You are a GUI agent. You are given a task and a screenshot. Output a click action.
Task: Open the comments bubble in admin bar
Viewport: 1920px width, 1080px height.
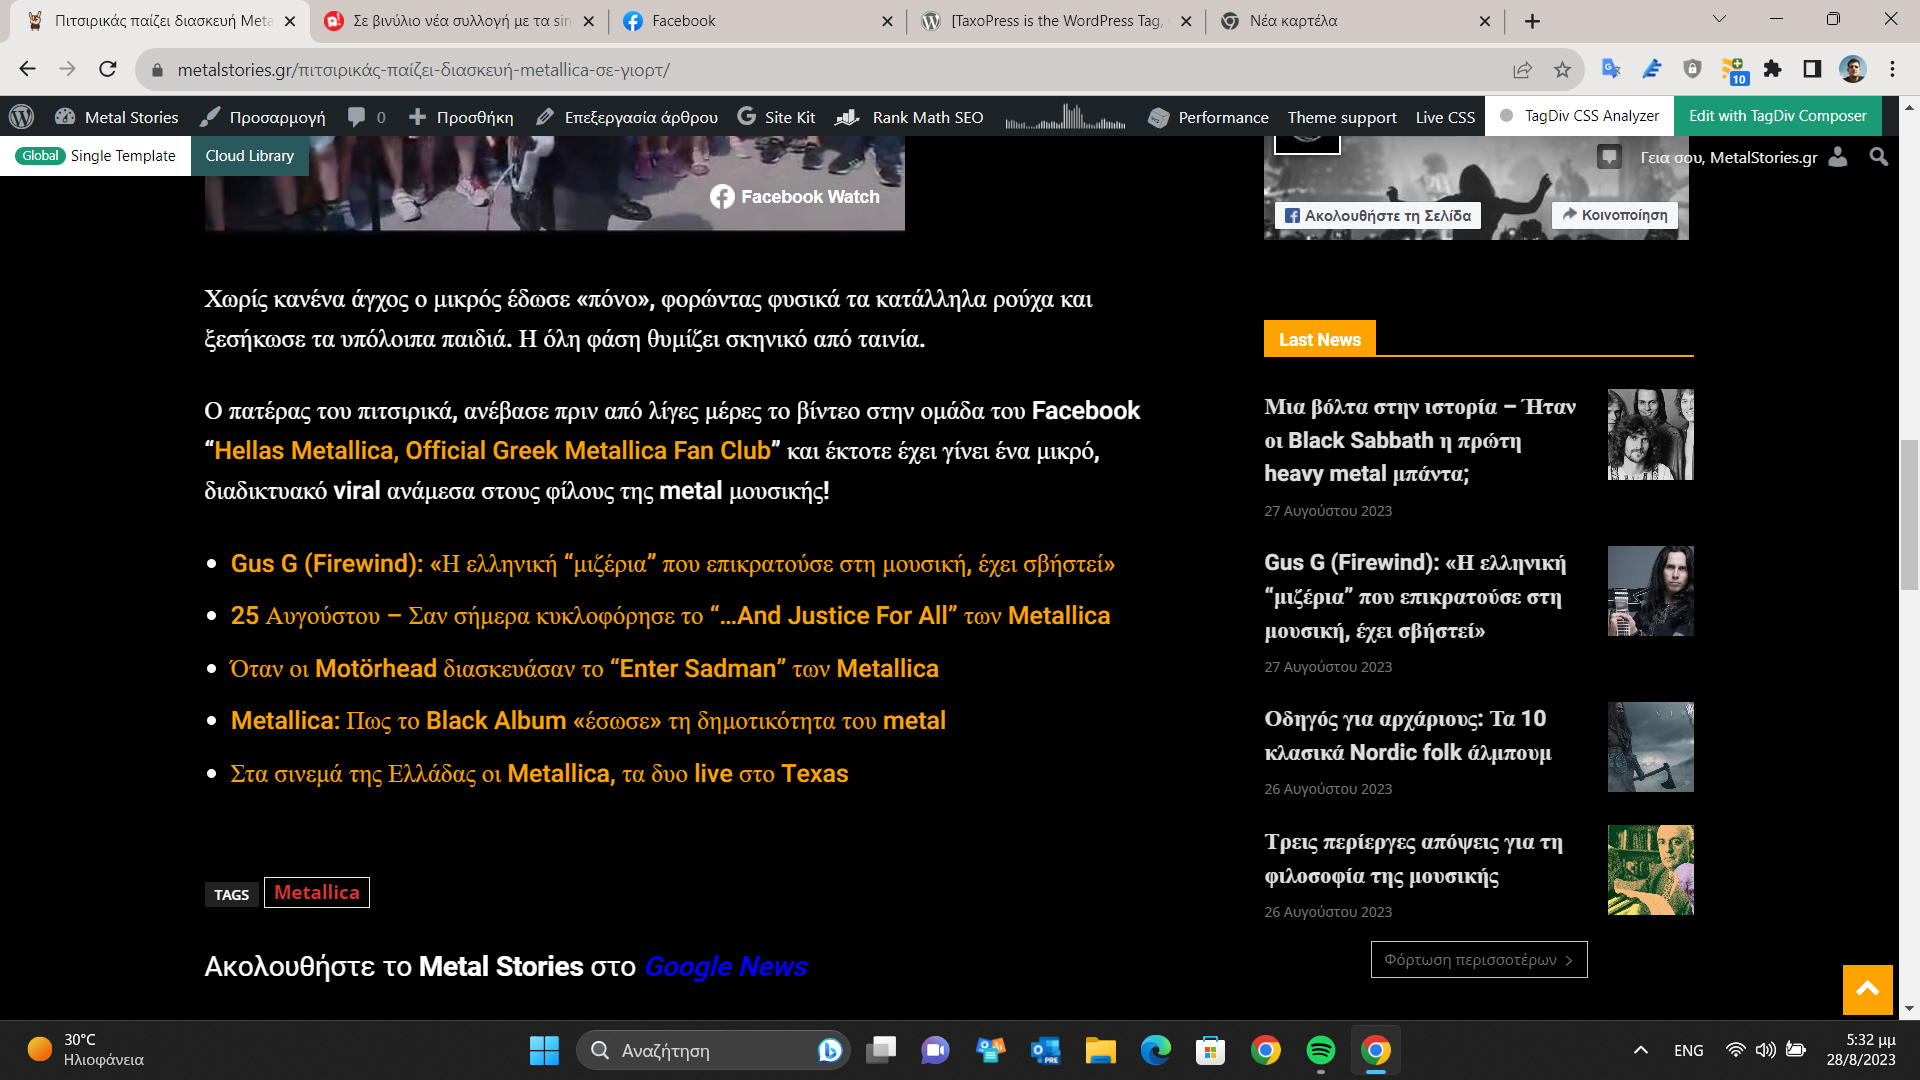(x=366, y=117)
